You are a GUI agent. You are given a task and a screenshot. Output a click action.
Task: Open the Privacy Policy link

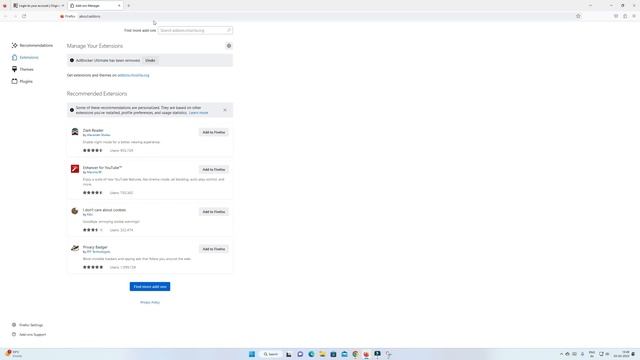(150, 302)
